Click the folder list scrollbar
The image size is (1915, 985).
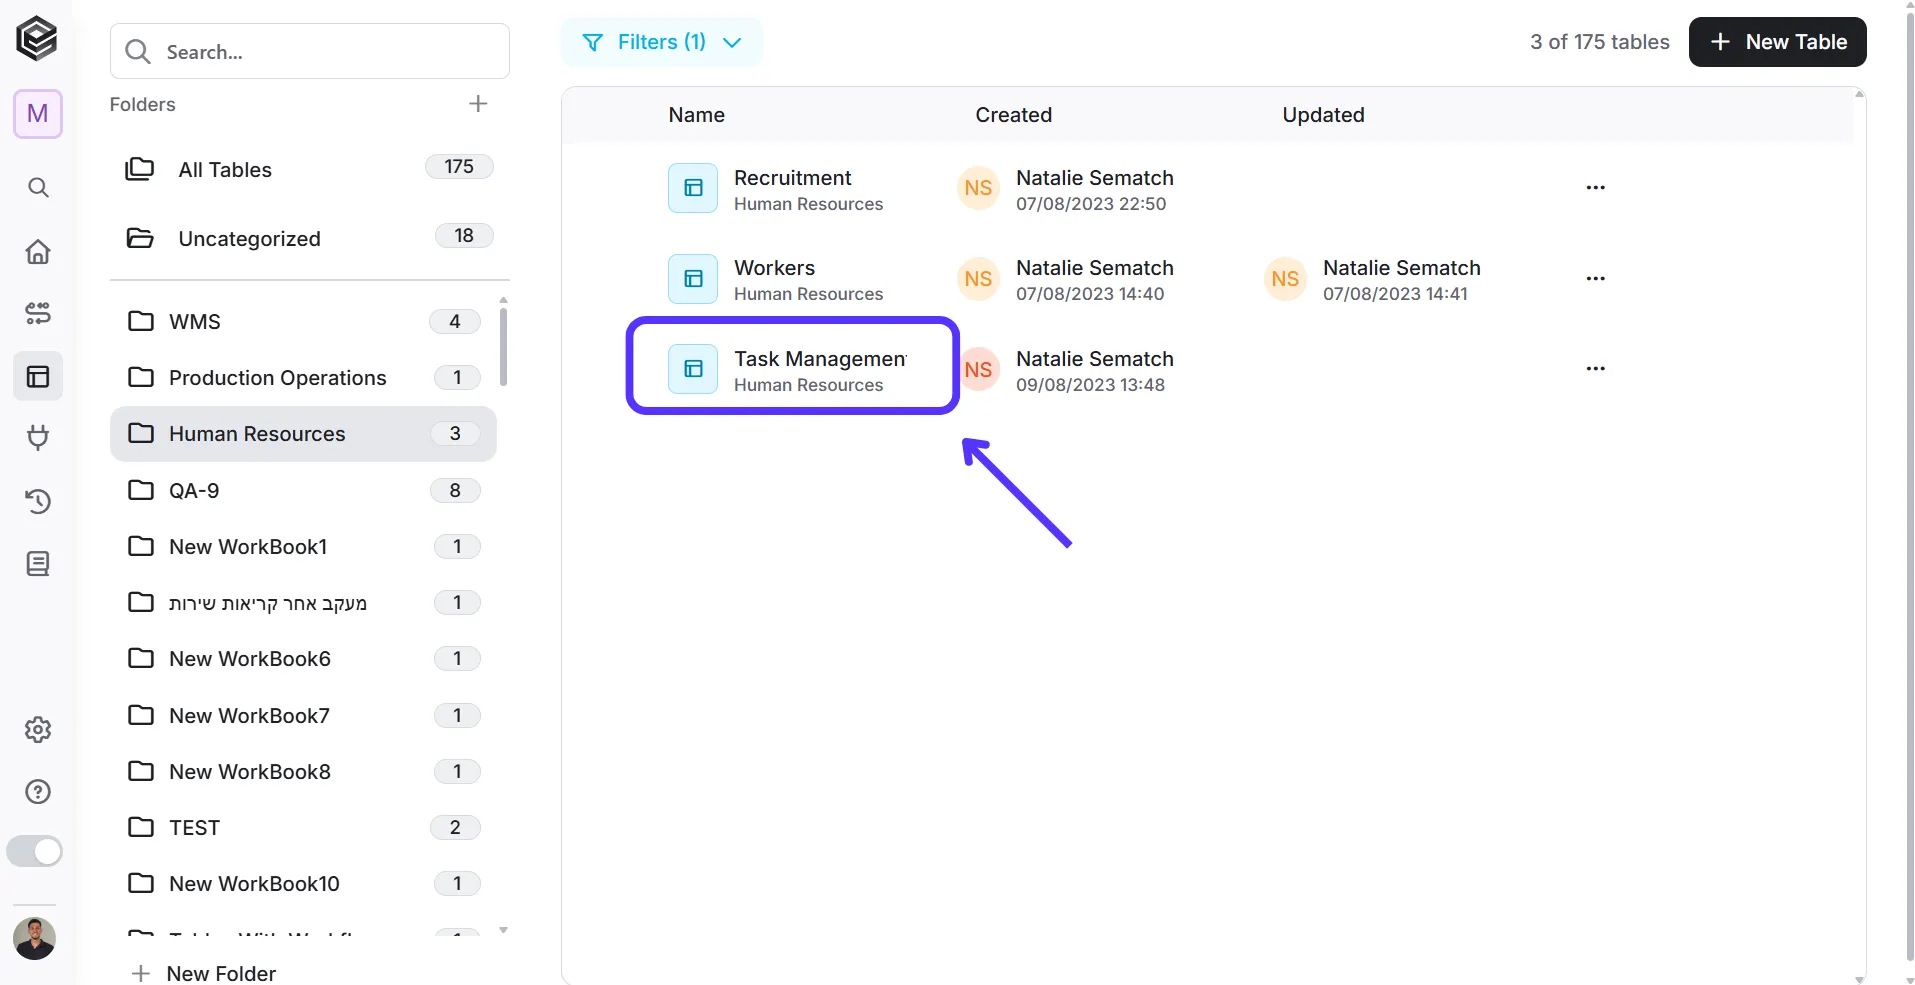pyautogui.click(x=503, y=346)
